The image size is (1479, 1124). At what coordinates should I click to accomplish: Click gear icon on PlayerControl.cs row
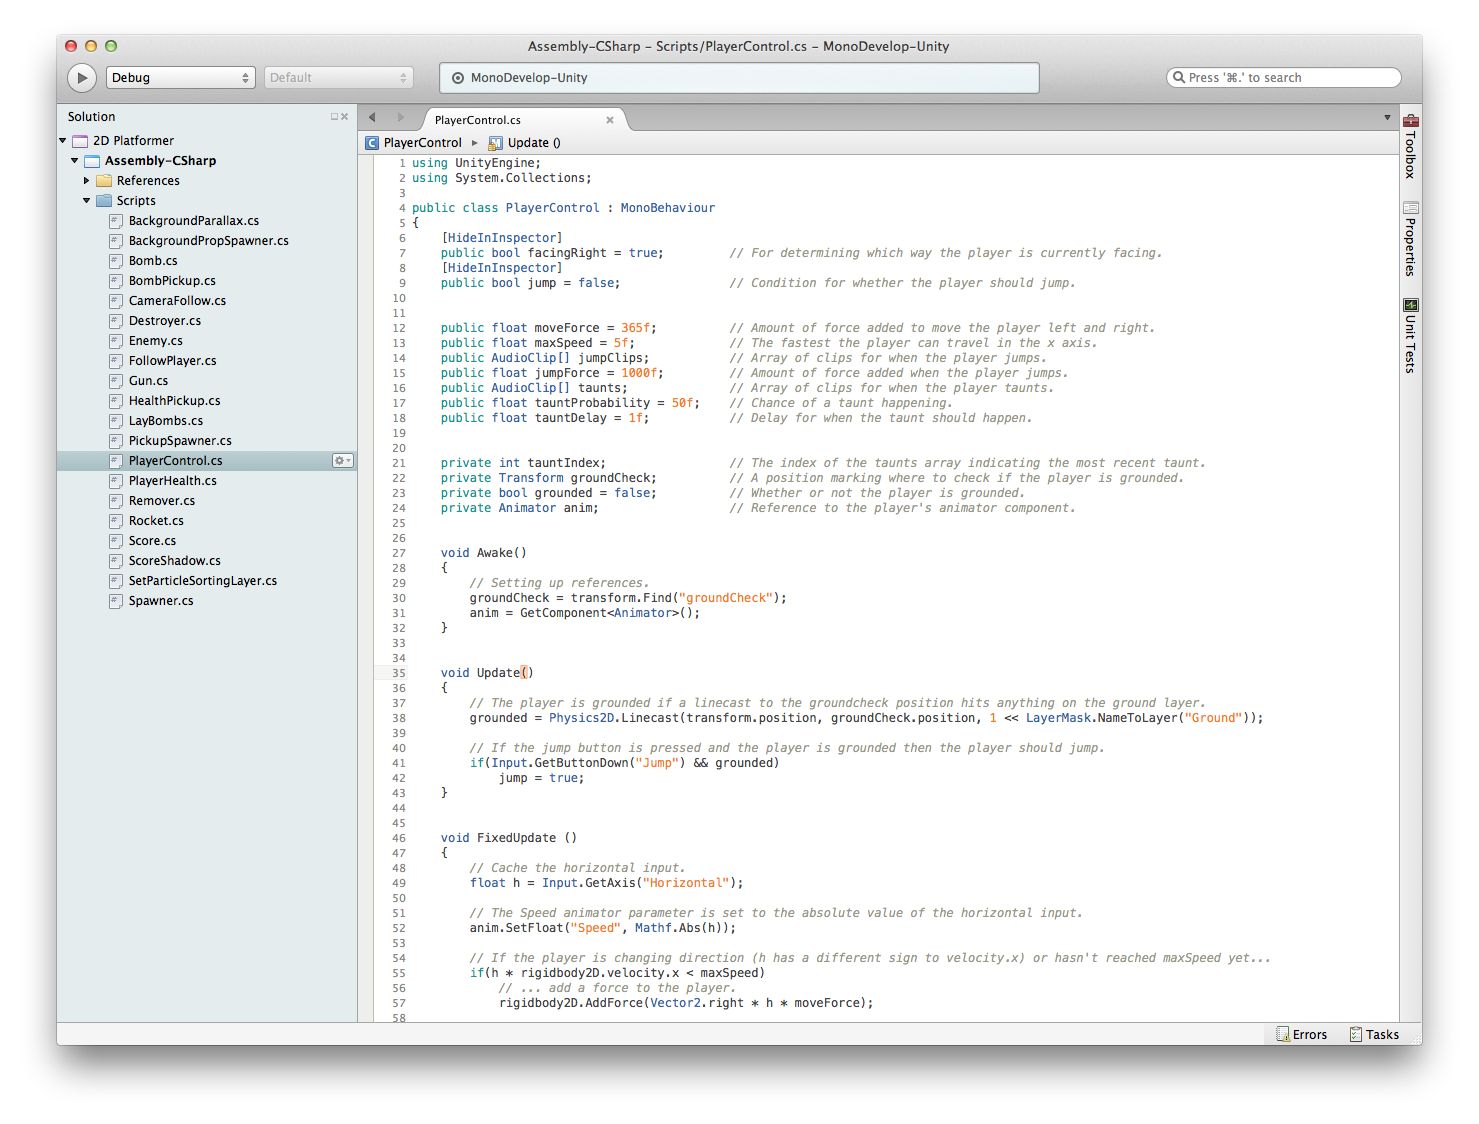point(342,461)
